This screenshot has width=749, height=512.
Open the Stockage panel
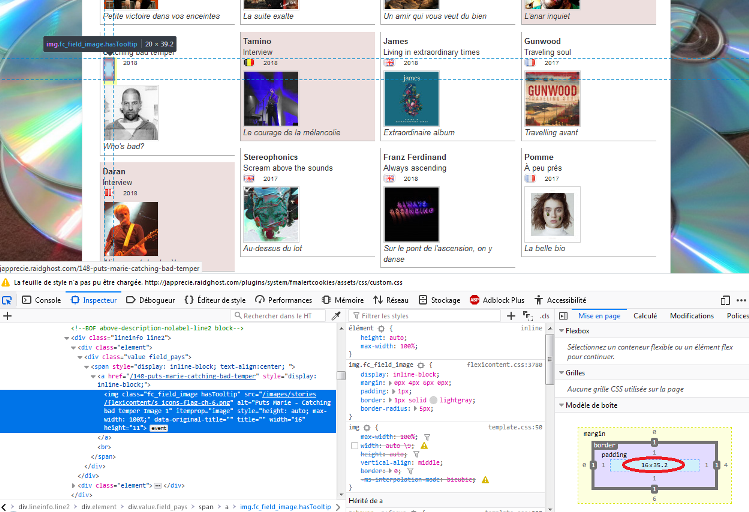(439, 300)
